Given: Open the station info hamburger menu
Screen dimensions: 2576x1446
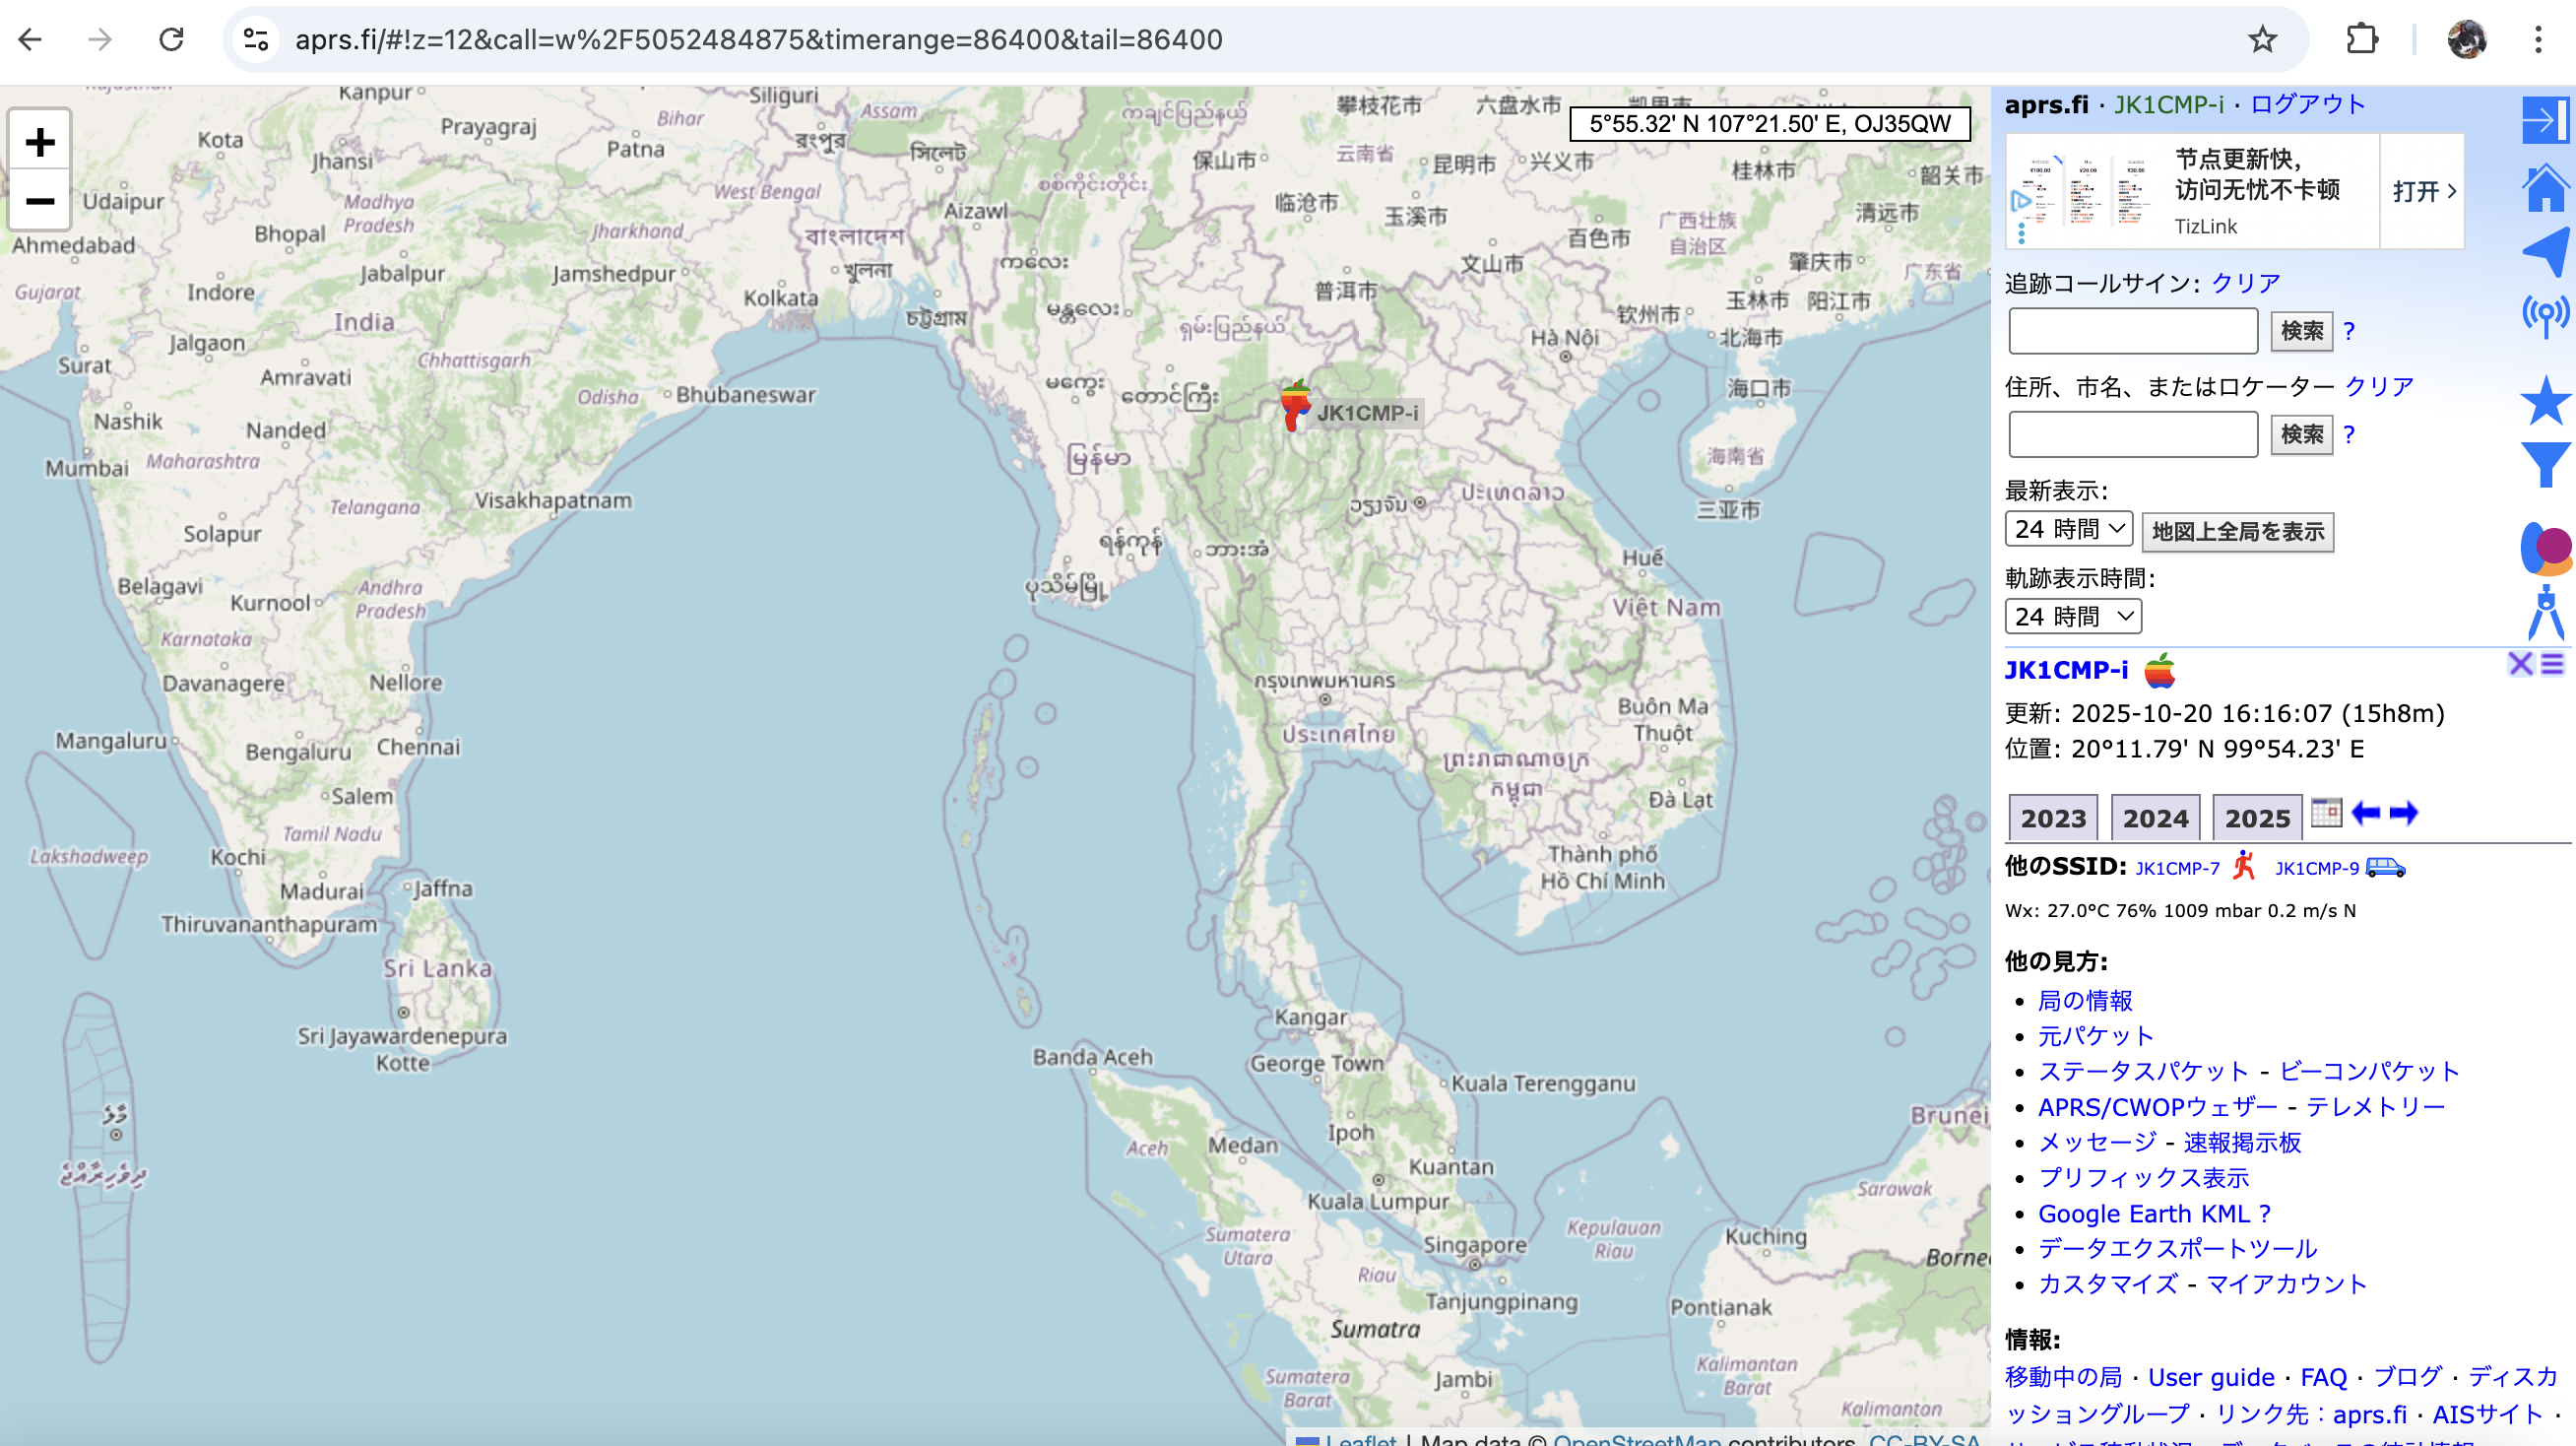Looking at the screenshot, I should (2553, 665).
